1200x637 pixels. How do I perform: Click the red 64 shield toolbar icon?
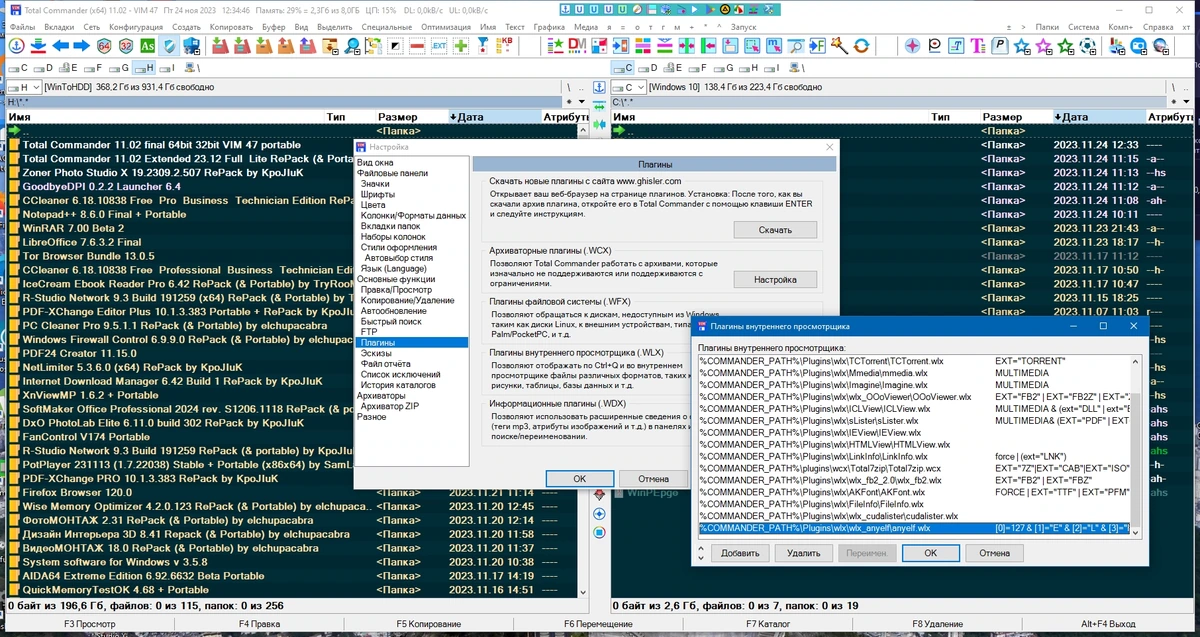click(104, 46)
